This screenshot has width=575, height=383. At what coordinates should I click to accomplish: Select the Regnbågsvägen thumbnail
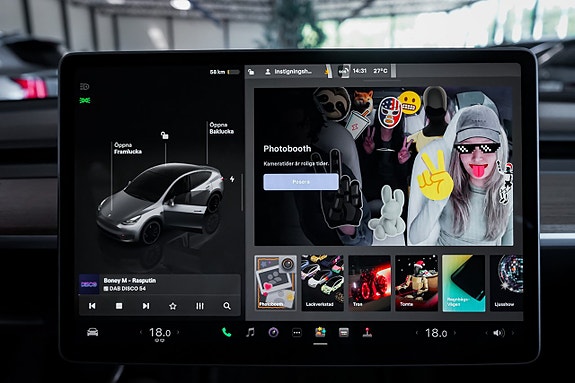pos(464,283)
